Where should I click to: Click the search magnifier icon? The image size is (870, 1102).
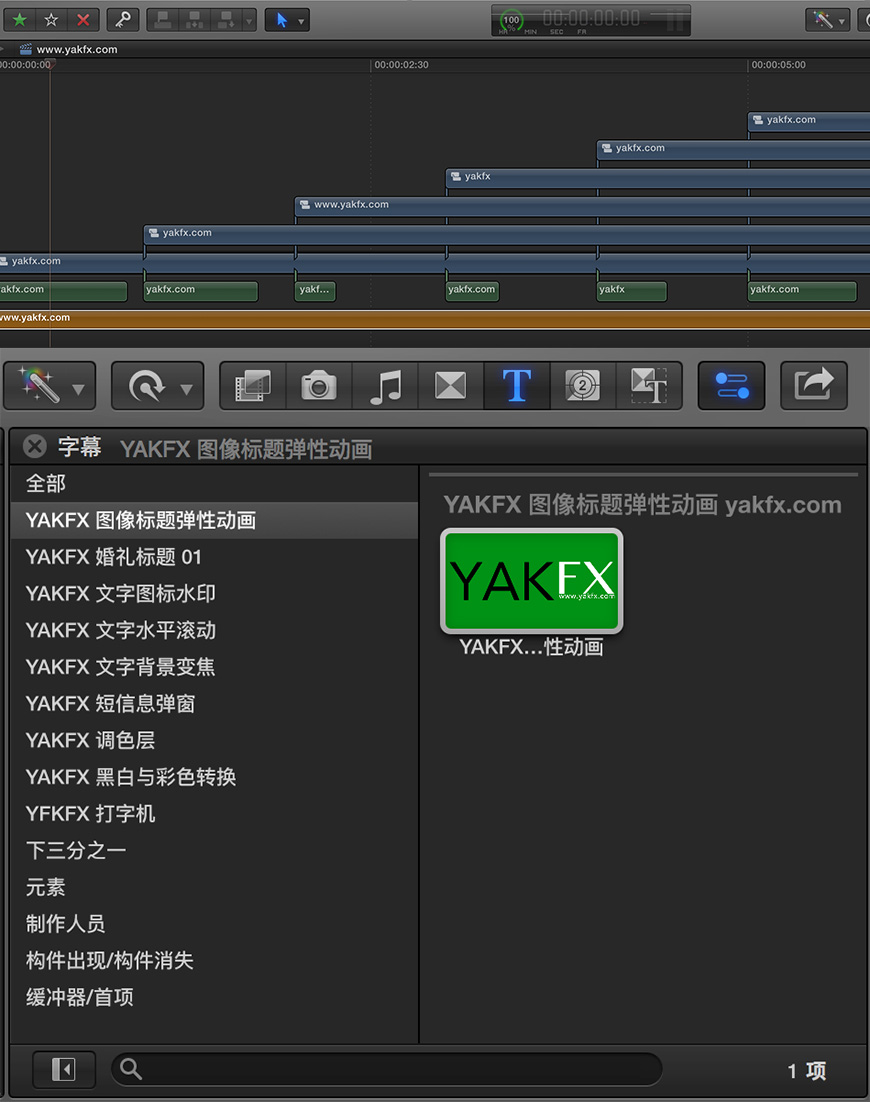point(131,1069)
